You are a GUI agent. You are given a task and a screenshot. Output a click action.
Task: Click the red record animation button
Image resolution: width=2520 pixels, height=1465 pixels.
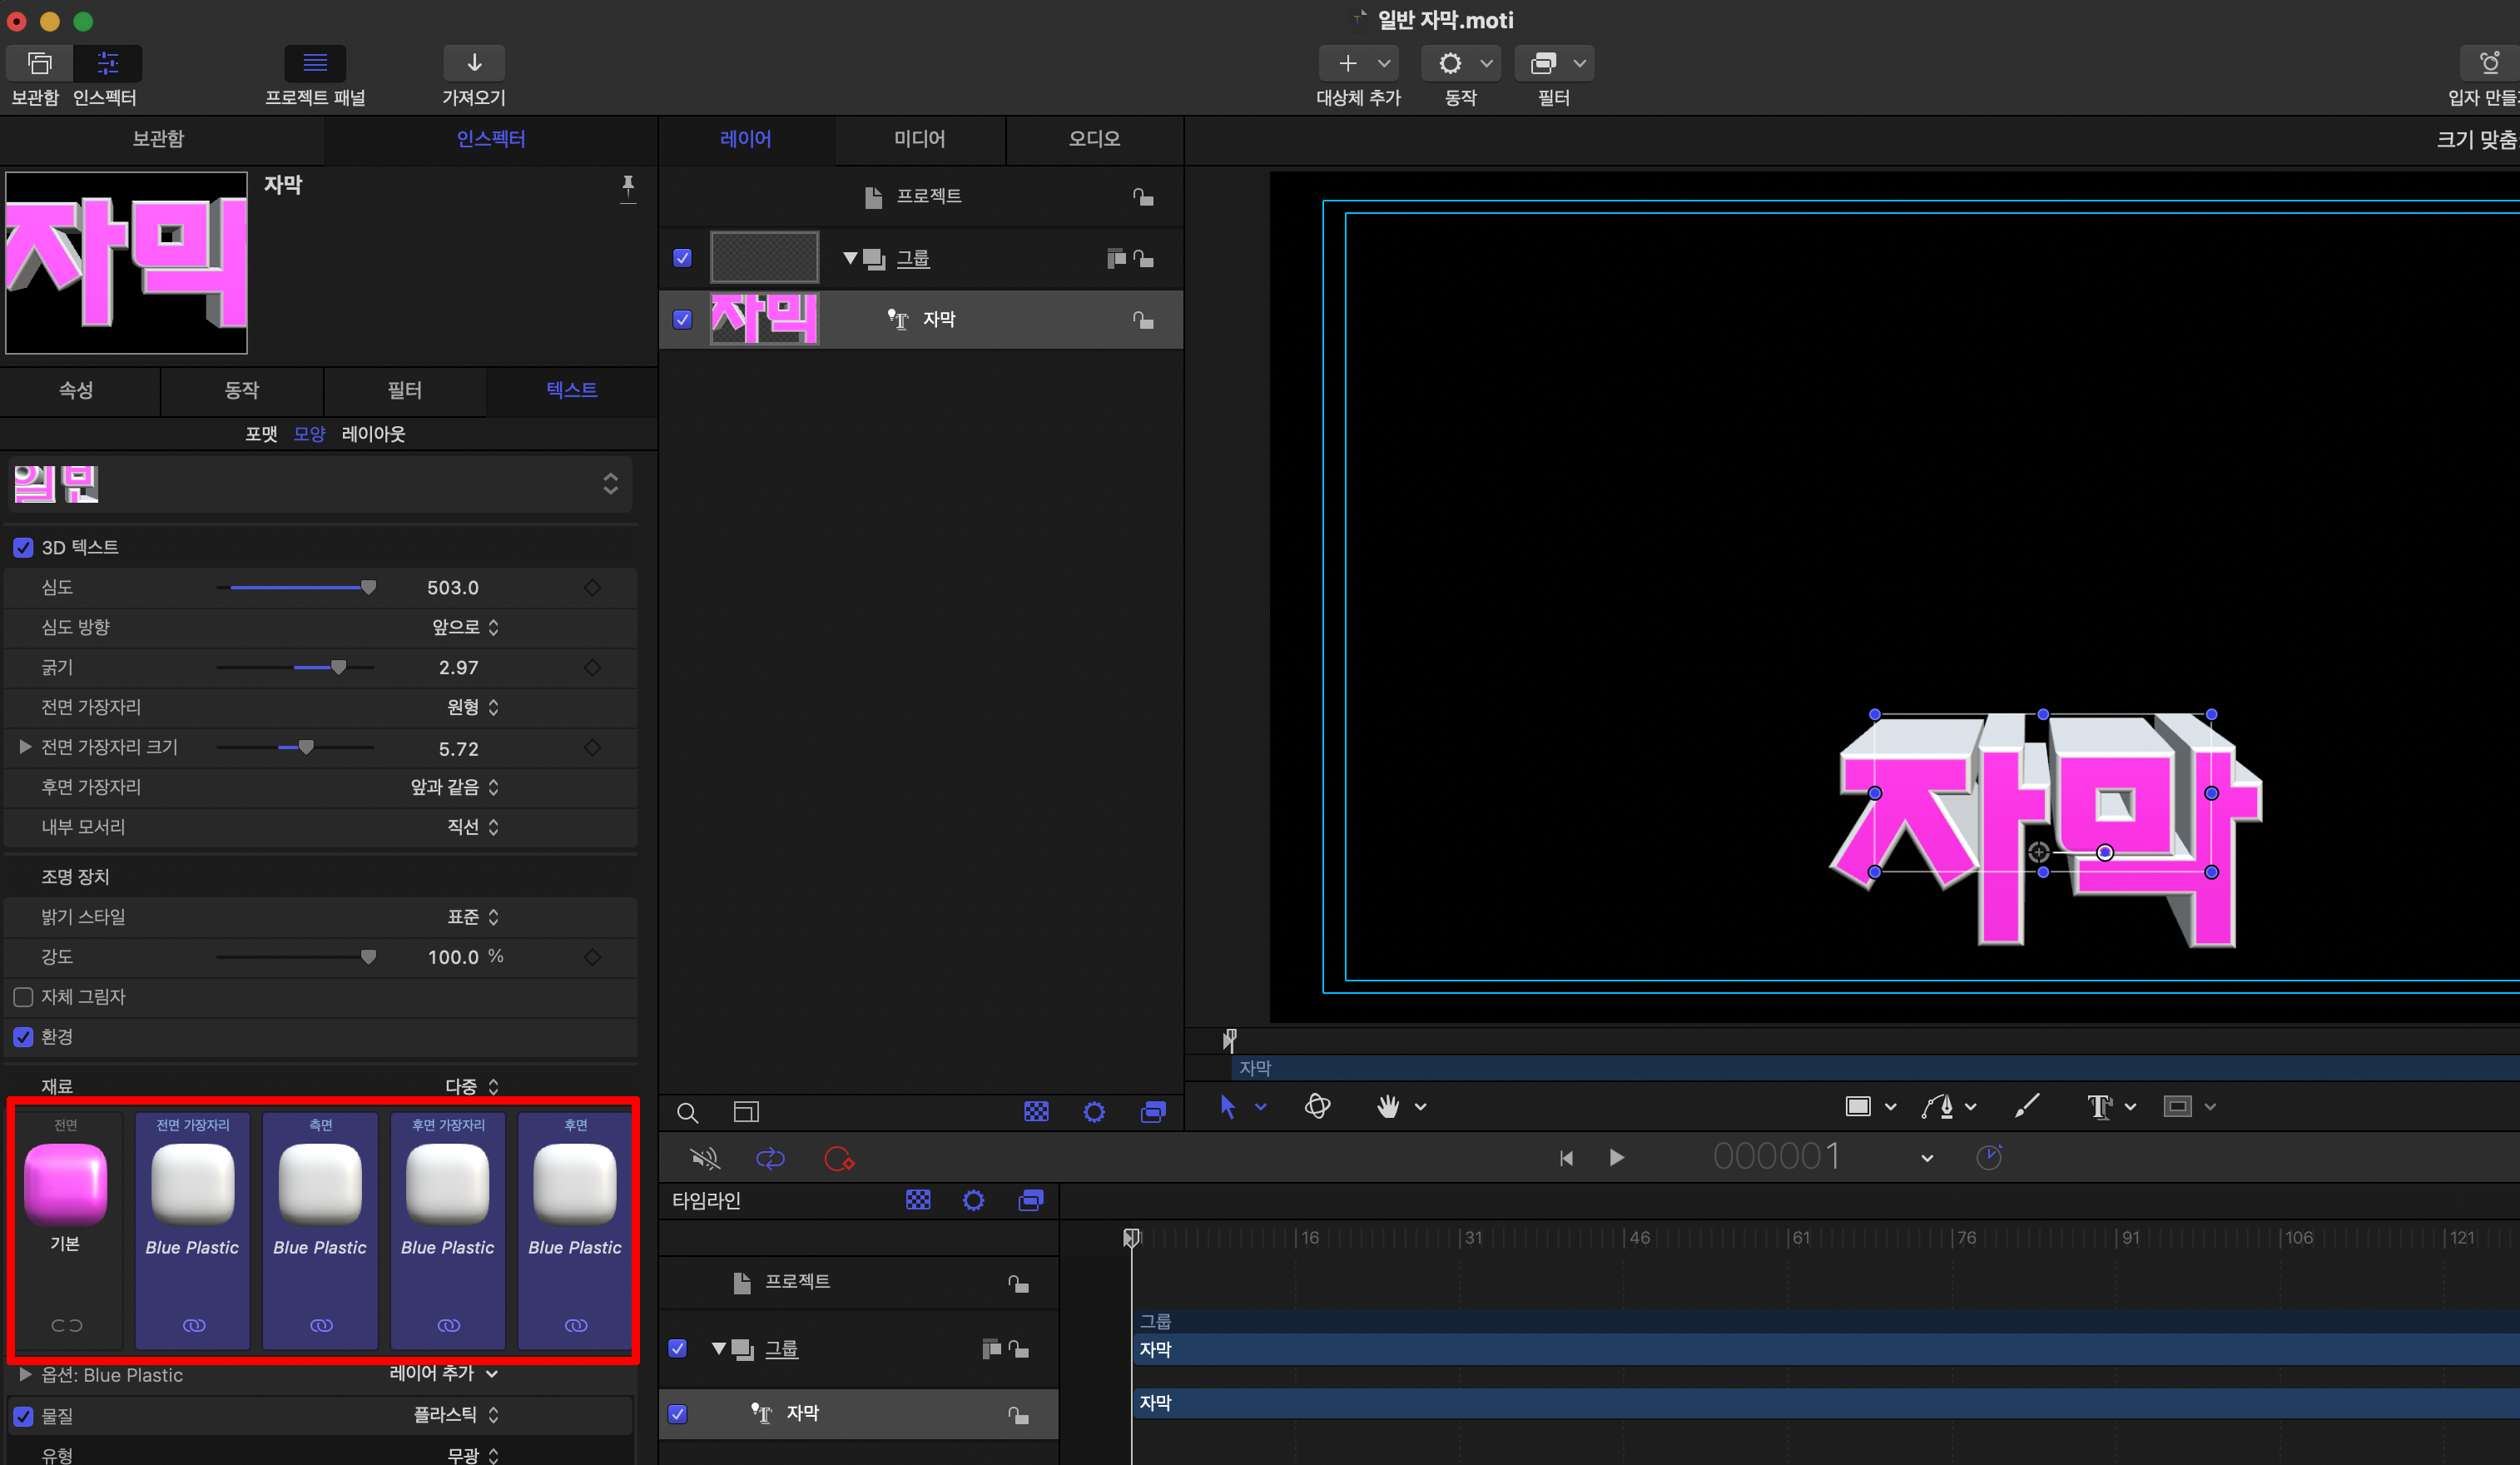[x=838, y=1158]
